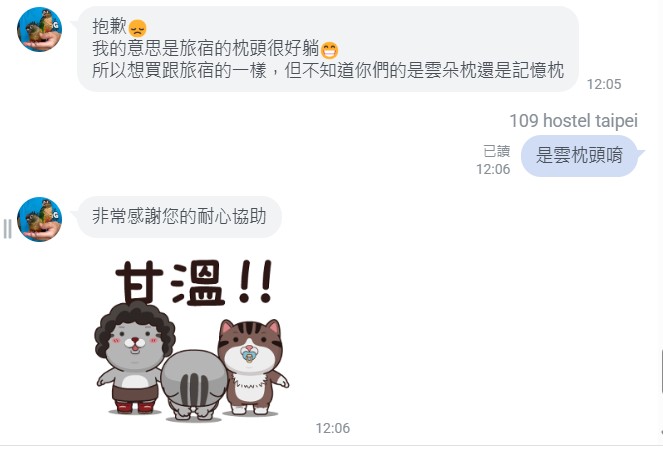
Task: Click the grinning emoji after 枕頭很好躺
Action: 329,50
